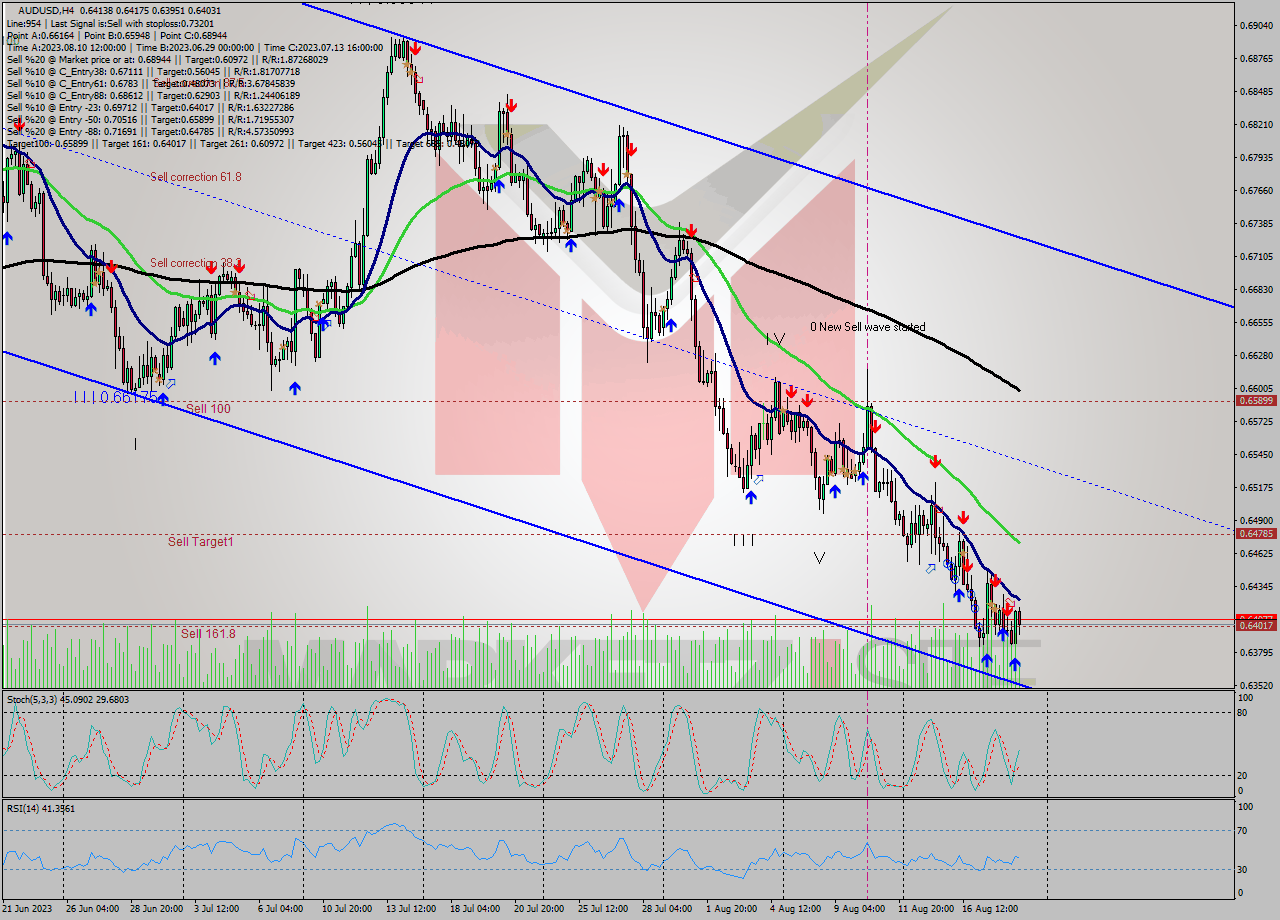Click the Stoch(5,3,3) indicator label
Screen dimensions: 1280x920
pyautogui.click(x=68, y=700)
